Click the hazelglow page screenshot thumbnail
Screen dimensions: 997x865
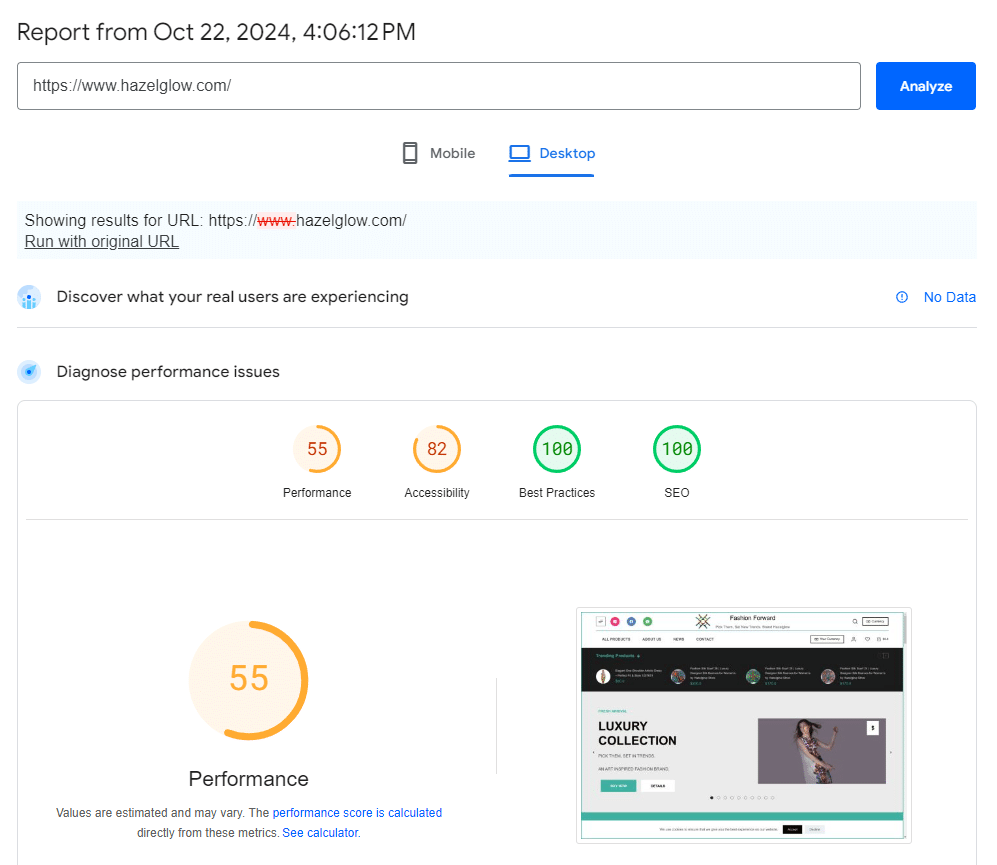click(743, 725)
